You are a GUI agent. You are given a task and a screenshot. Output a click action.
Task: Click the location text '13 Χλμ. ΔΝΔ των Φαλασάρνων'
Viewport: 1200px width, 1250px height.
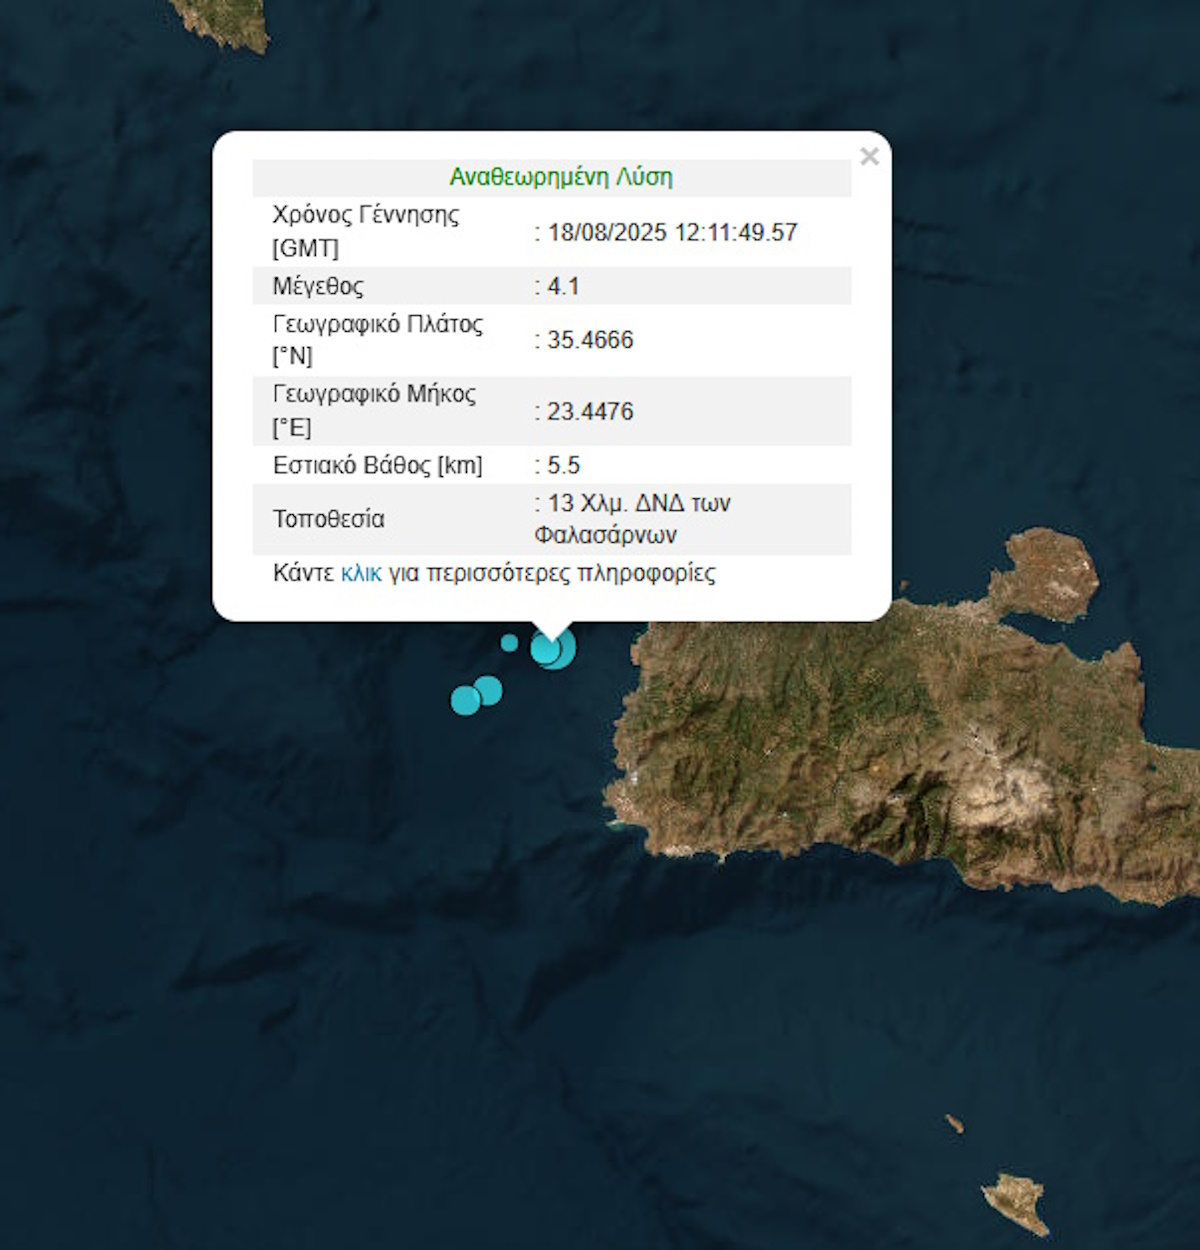click(x=632, y=518)
